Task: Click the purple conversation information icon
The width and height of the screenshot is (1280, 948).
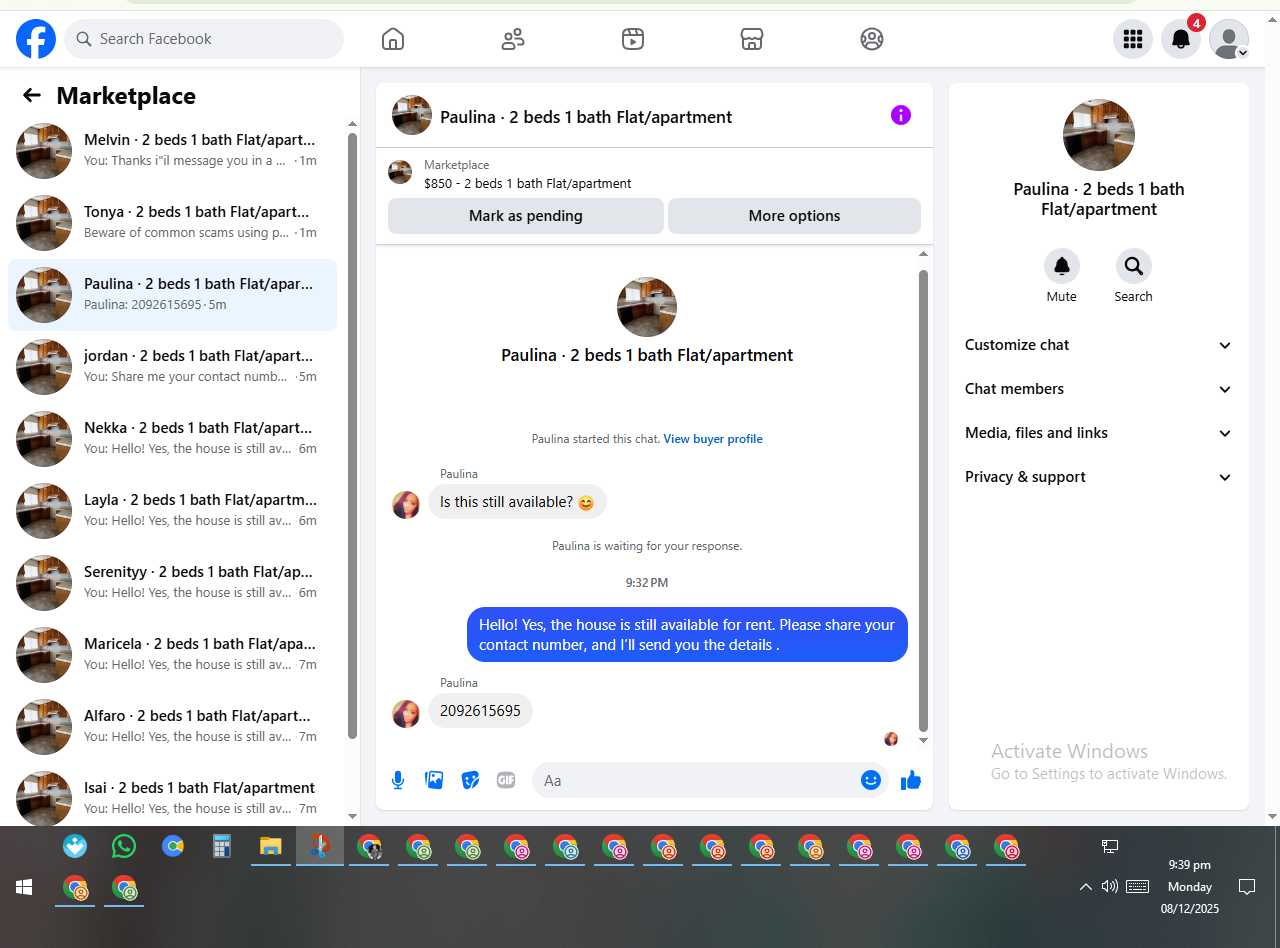Action: (x=901, y=115)
